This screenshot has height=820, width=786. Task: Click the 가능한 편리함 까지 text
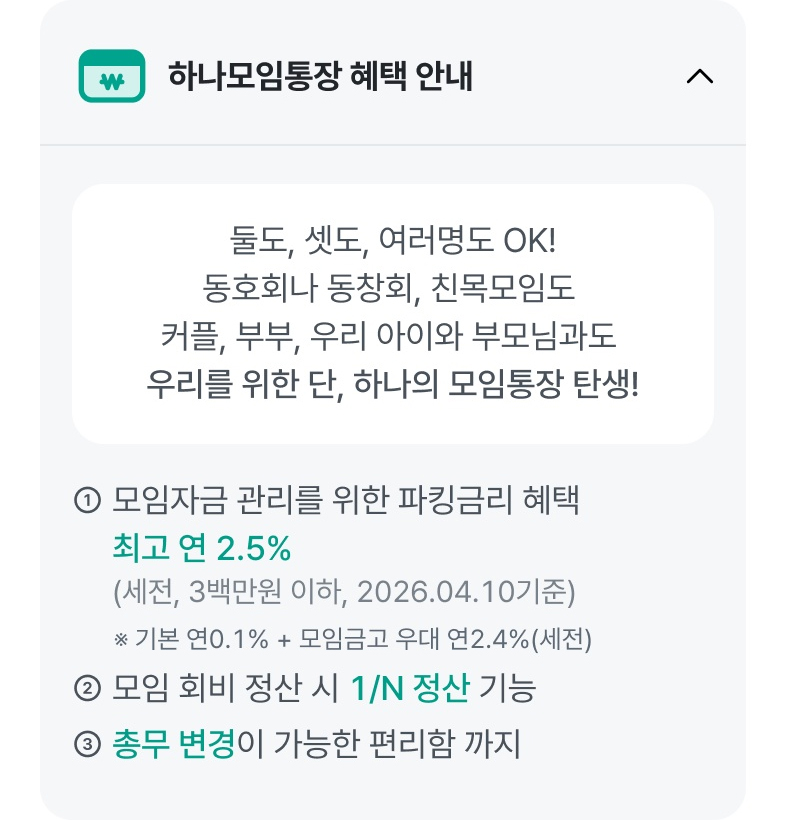click(390, 745)
